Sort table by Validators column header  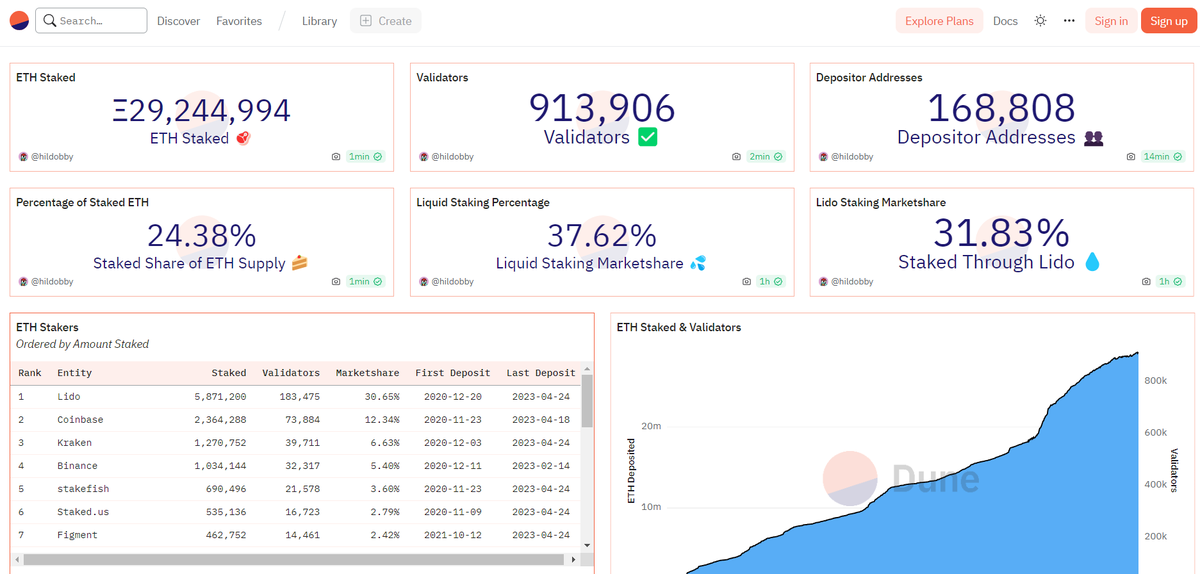tap(291, 373)
